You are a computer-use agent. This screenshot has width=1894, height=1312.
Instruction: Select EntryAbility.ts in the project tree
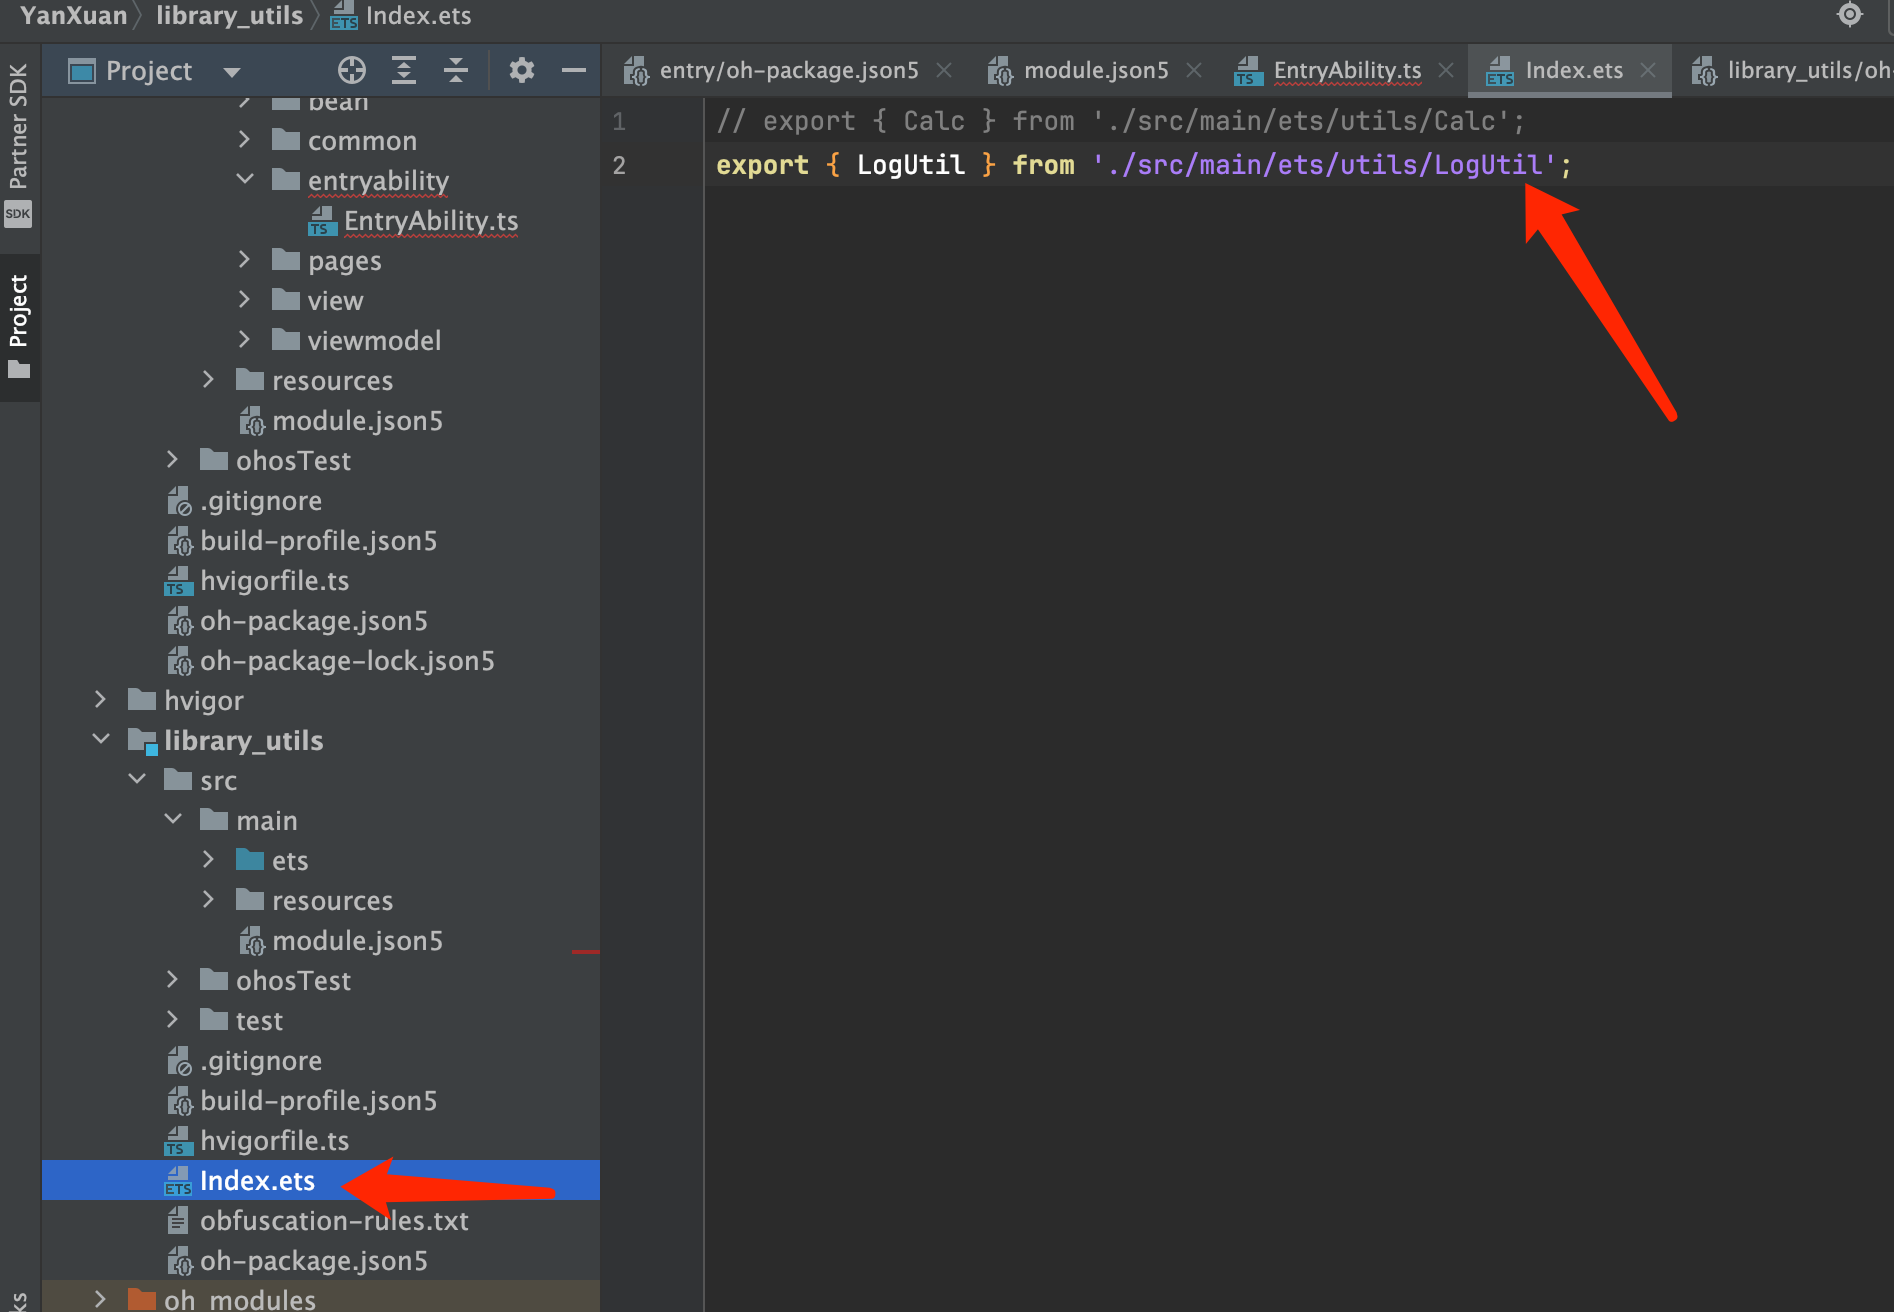(x=430, y=221)
